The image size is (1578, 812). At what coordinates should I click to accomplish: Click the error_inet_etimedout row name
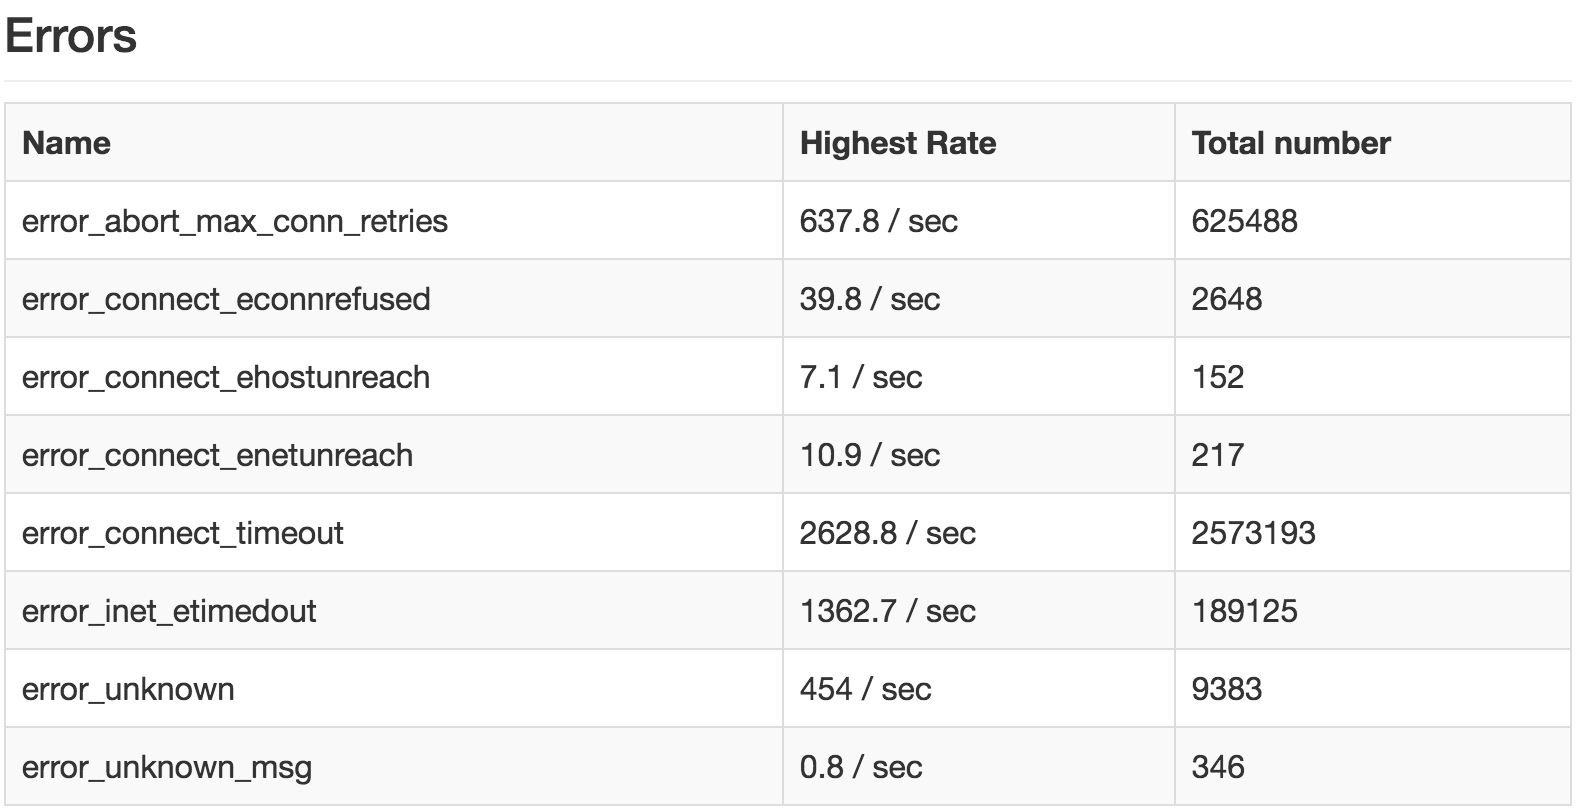tap(169, 611)
